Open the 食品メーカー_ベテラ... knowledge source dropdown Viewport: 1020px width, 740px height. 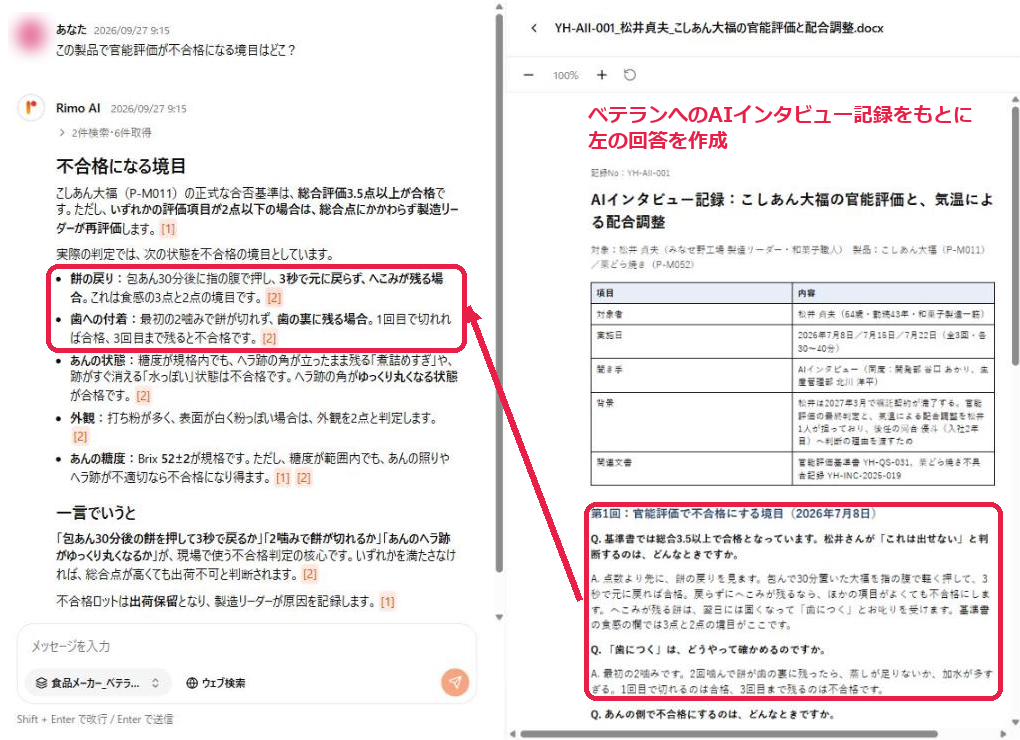(98, 683)
